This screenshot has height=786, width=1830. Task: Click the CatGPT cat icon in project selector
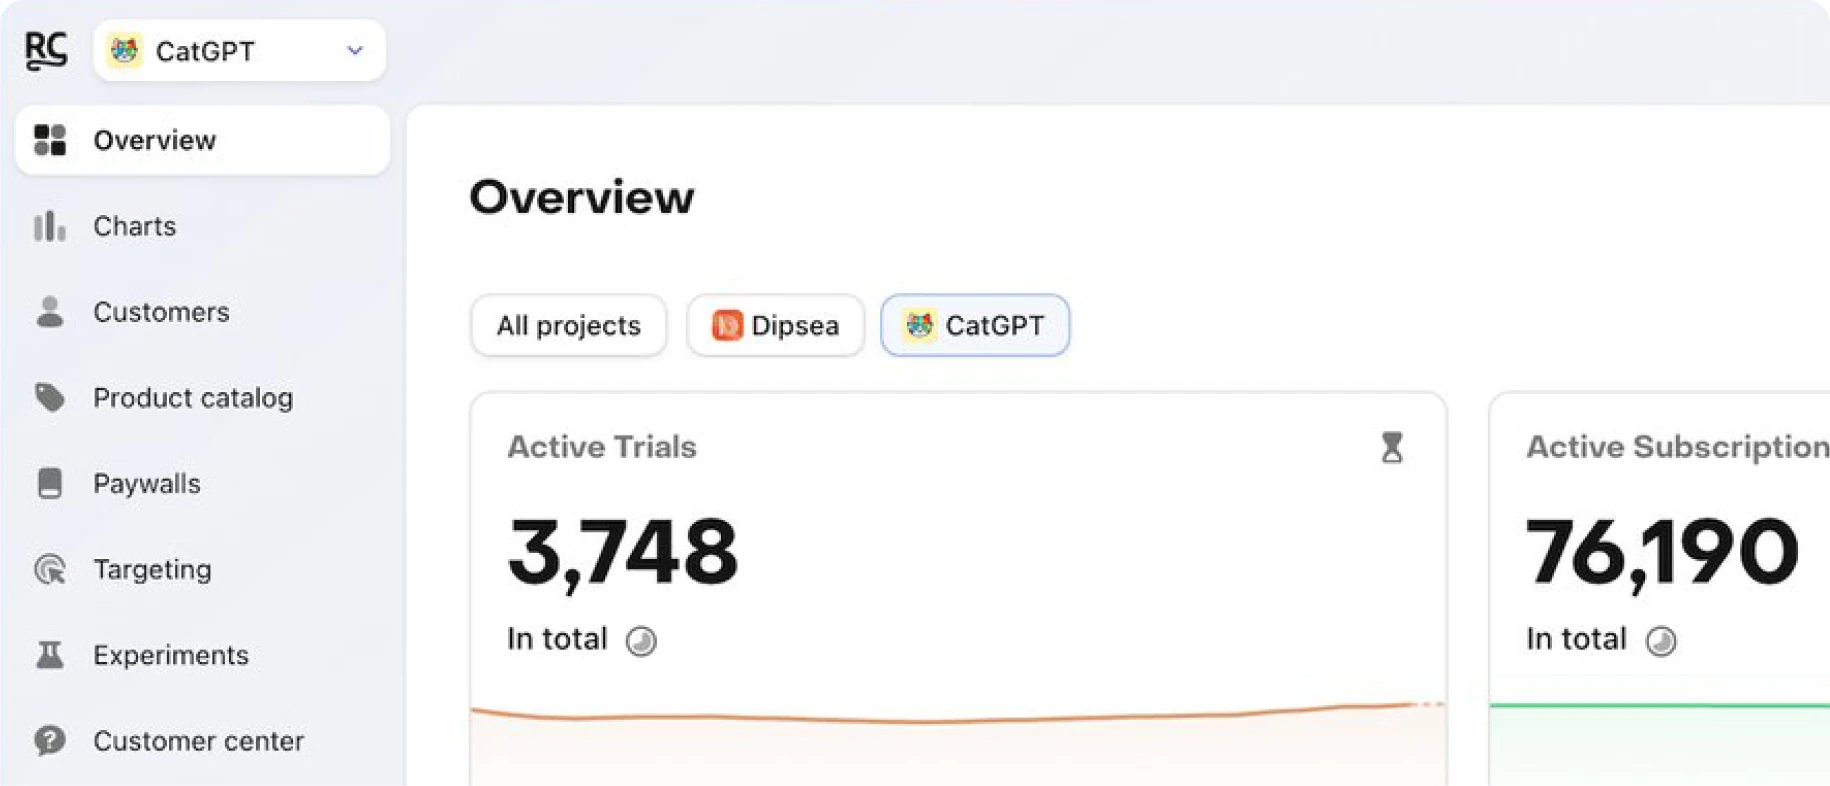click(x=125, y=50)
